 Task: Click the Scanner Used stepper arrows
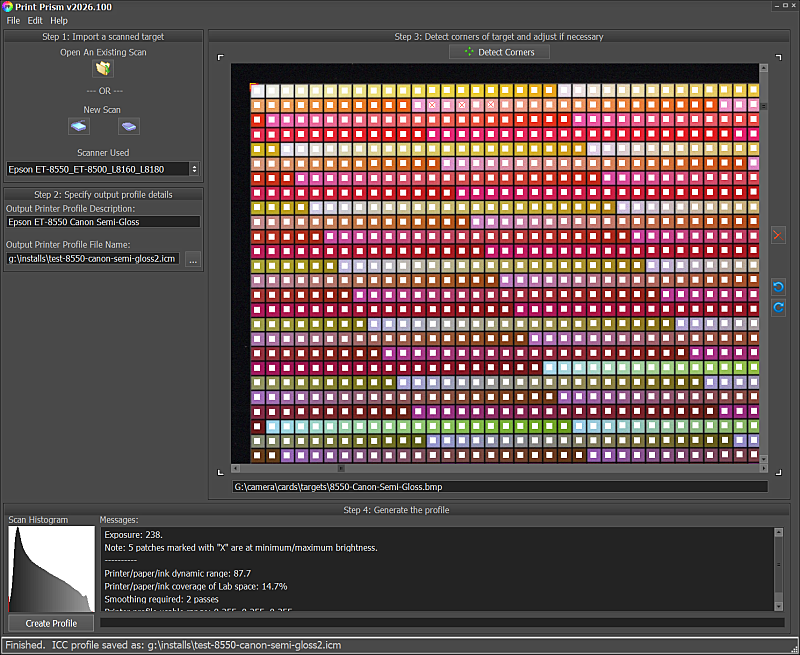[194, 169]
